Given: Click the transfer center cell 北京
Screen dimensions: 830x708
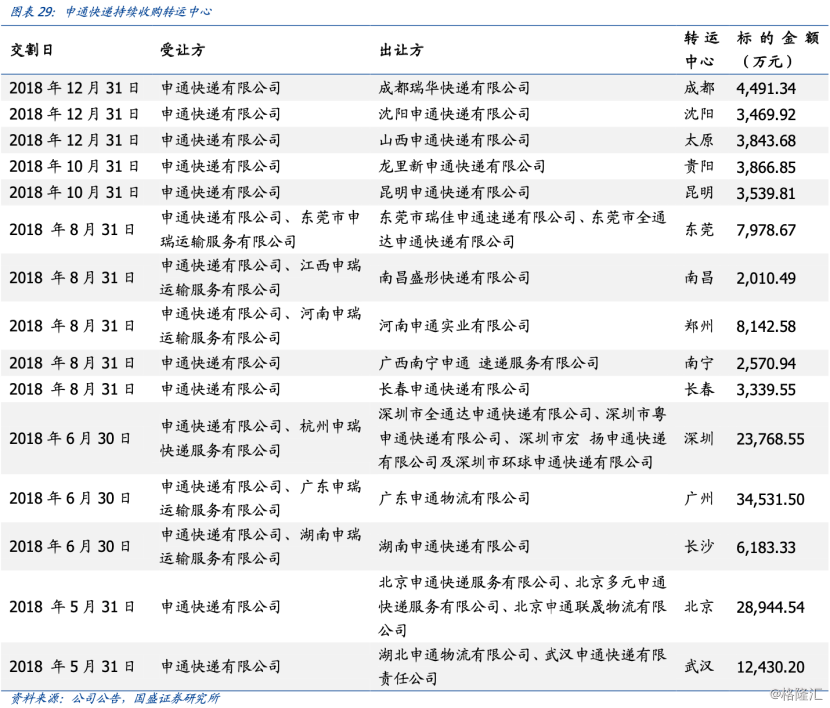Looking at the screenshot, I should point(699,606).
